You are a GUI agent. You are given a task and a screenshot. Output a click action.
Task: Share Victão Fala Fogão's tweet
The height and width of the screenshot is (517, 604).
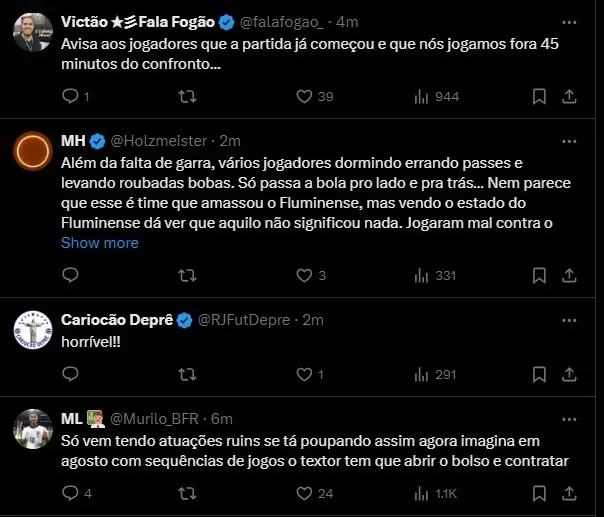[x=568, y=96]
